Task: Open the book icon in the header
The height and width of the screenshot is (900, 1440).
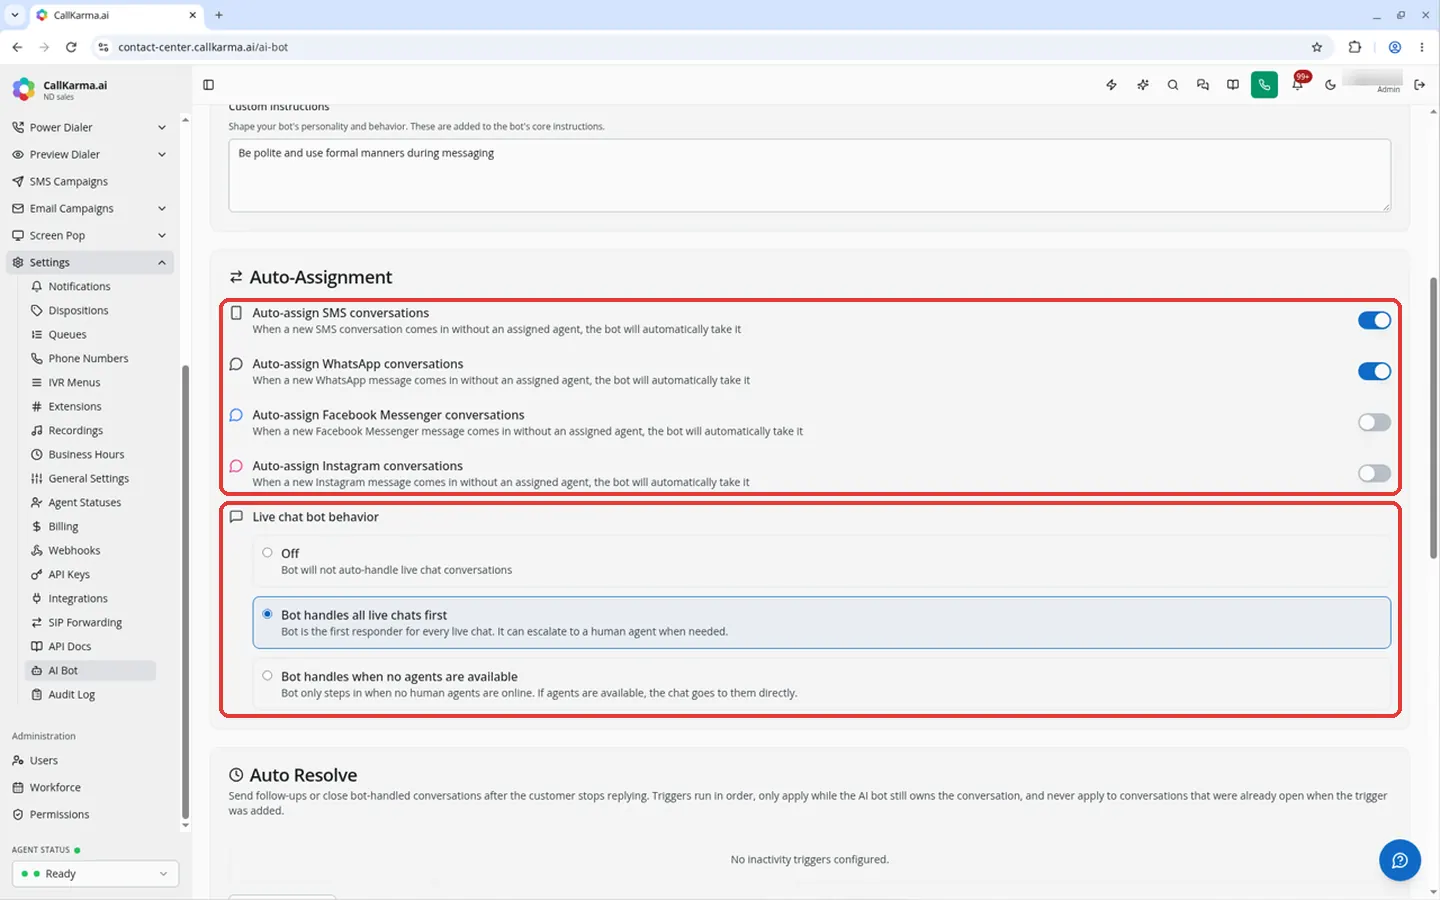Action: click(x=1233, y=85)
